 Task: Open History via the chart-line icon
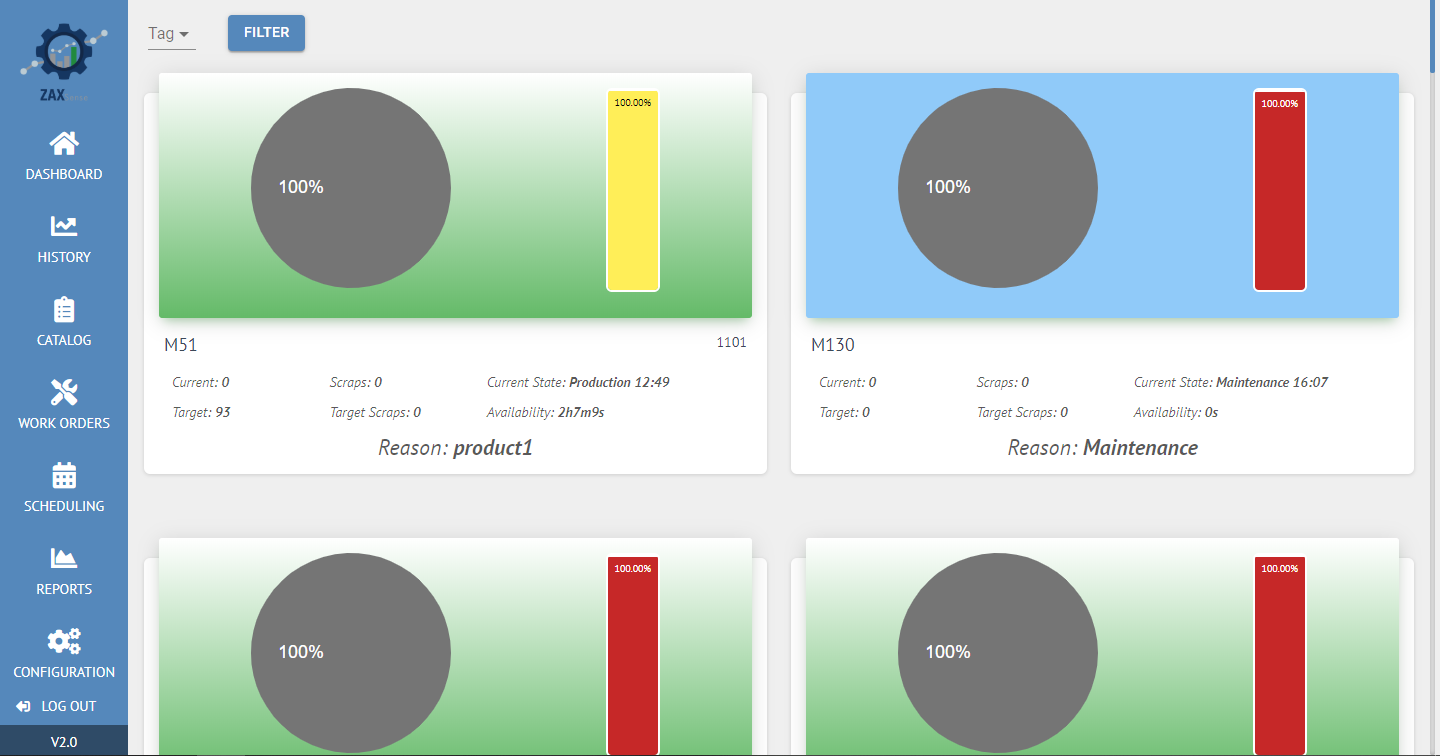pos(64,227)
